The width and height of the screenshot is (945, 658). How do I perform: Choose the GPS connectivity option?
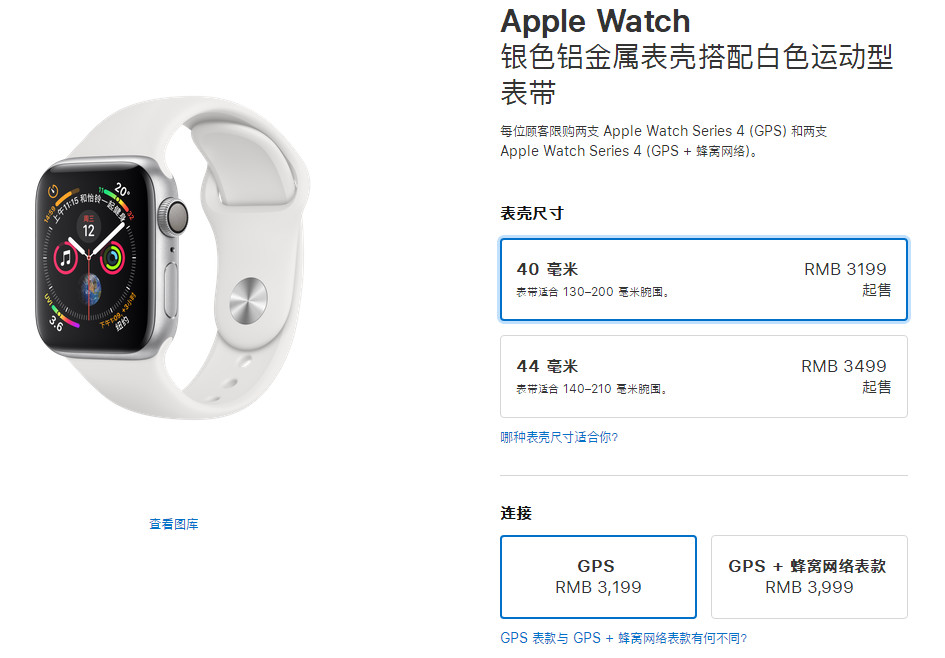coord(598,577)
